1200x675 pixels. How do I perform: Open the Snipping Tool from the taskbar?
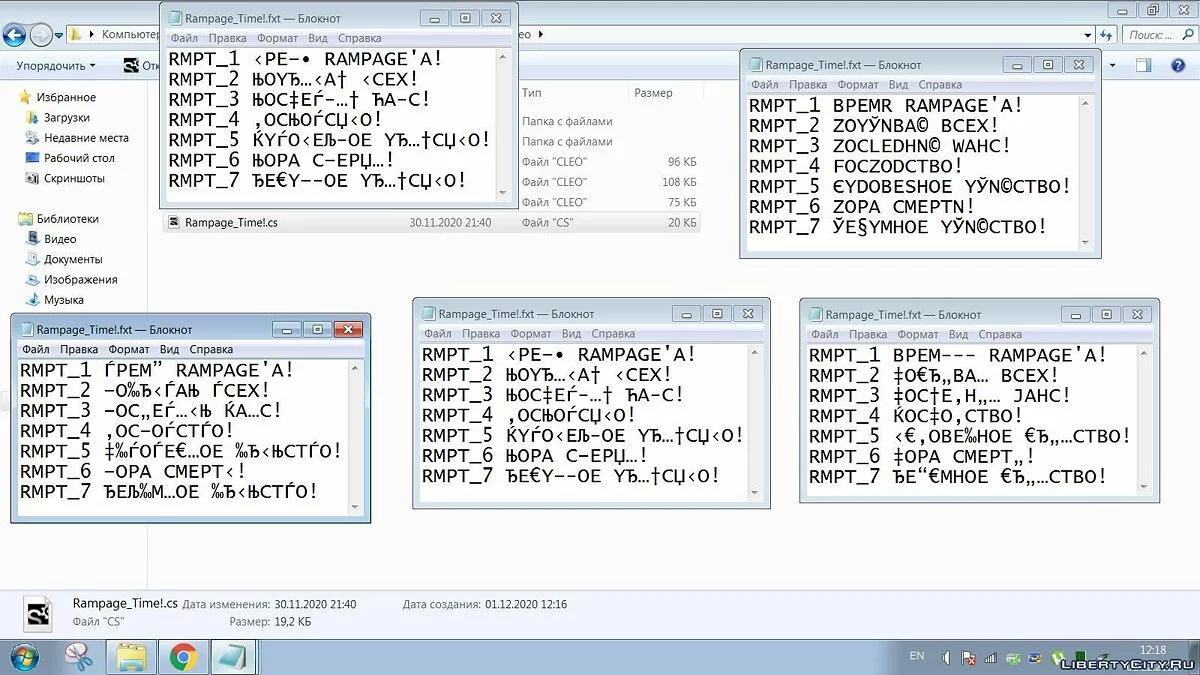[78, 656]
